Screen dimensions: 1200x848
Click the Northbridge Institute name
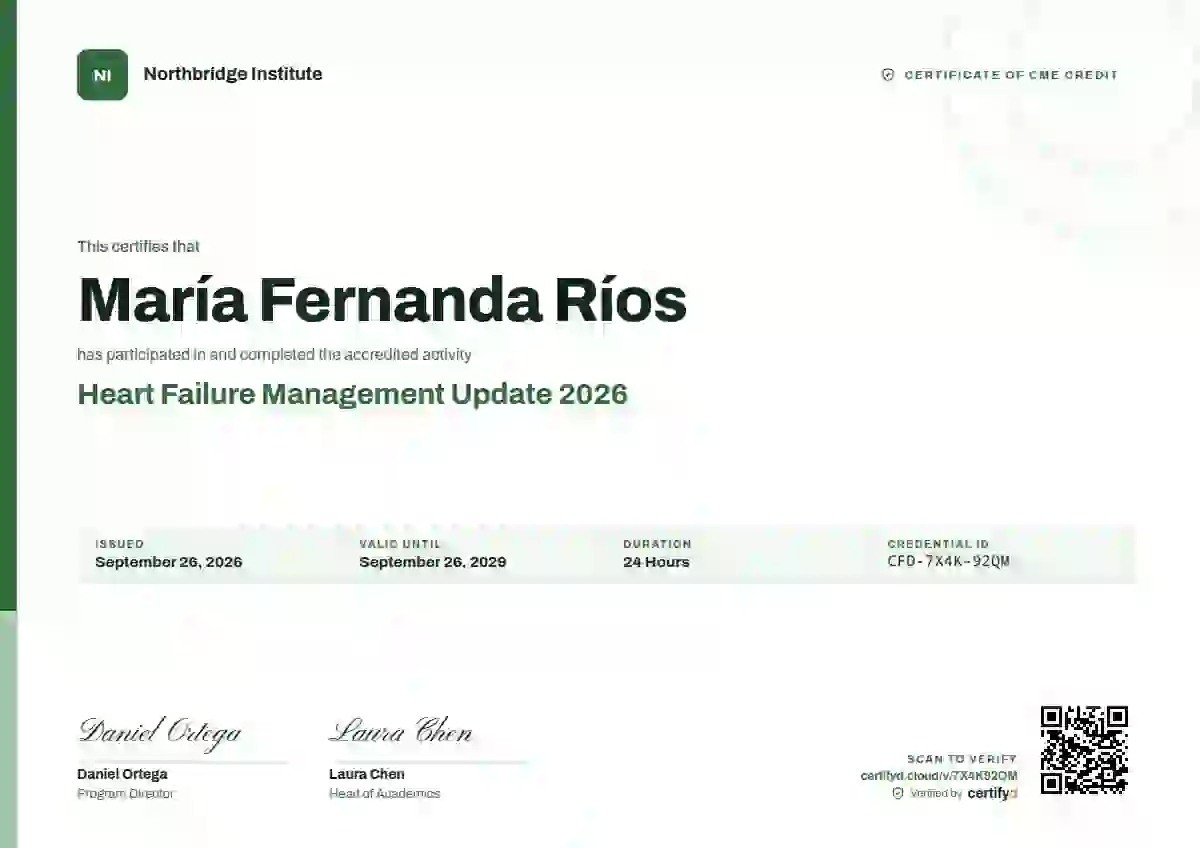pyautogui.click(x=233, y=74)
